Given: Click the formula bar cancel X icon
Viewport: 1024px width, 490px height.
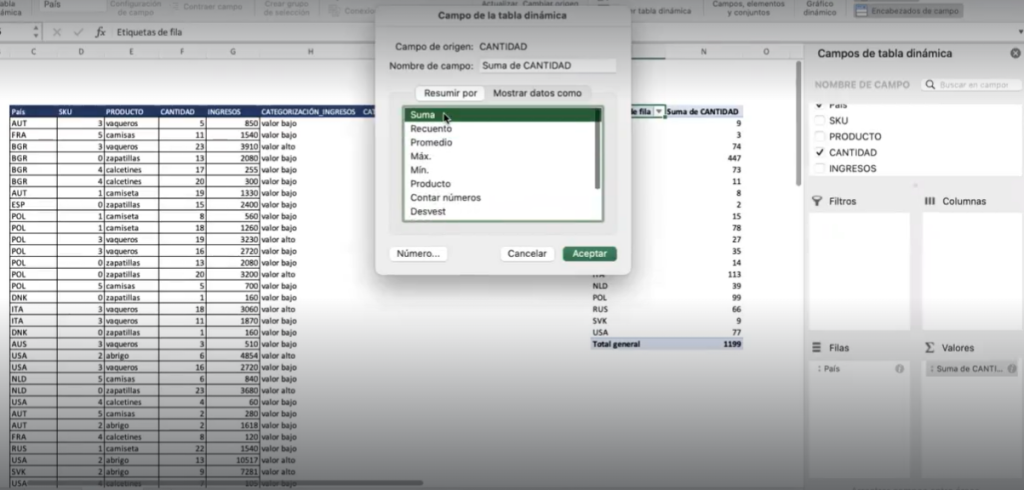Looking at the screenshot, I should point(57,32).
